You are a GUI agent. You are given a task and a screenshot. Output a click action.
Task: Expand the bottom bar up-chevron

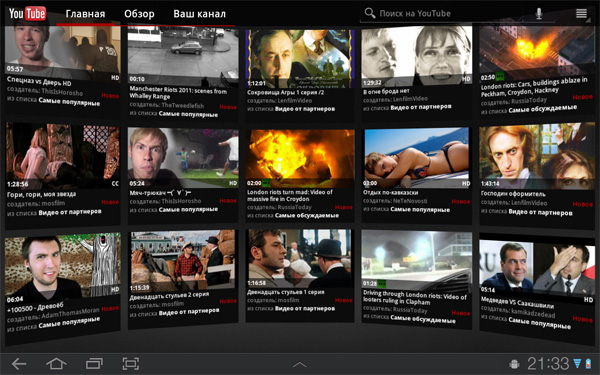[x=300, y=364]
